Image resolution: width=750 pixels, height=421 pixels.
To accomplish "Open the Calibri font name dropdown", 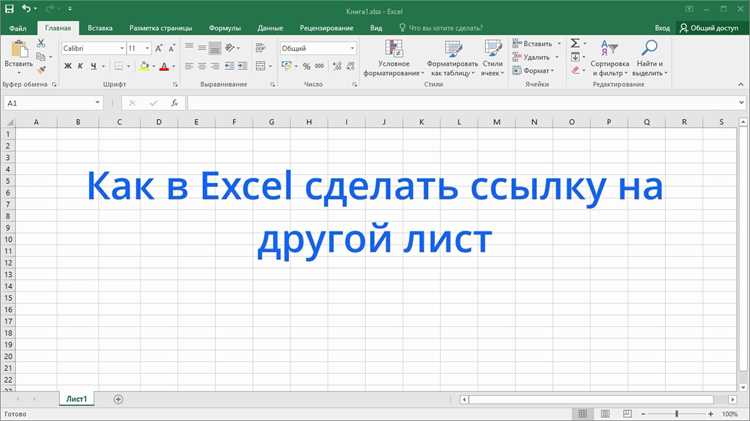I will (x=122, y=48).
